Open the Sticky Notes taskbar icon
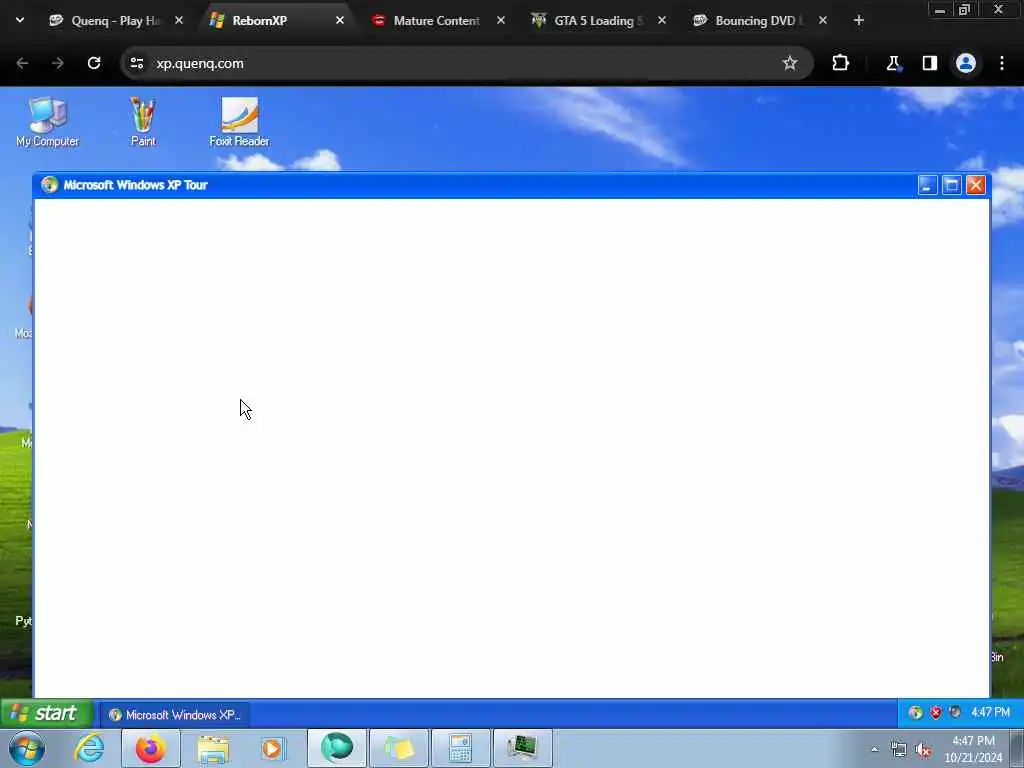The image size is (1024, 768). tap(399, 748)
